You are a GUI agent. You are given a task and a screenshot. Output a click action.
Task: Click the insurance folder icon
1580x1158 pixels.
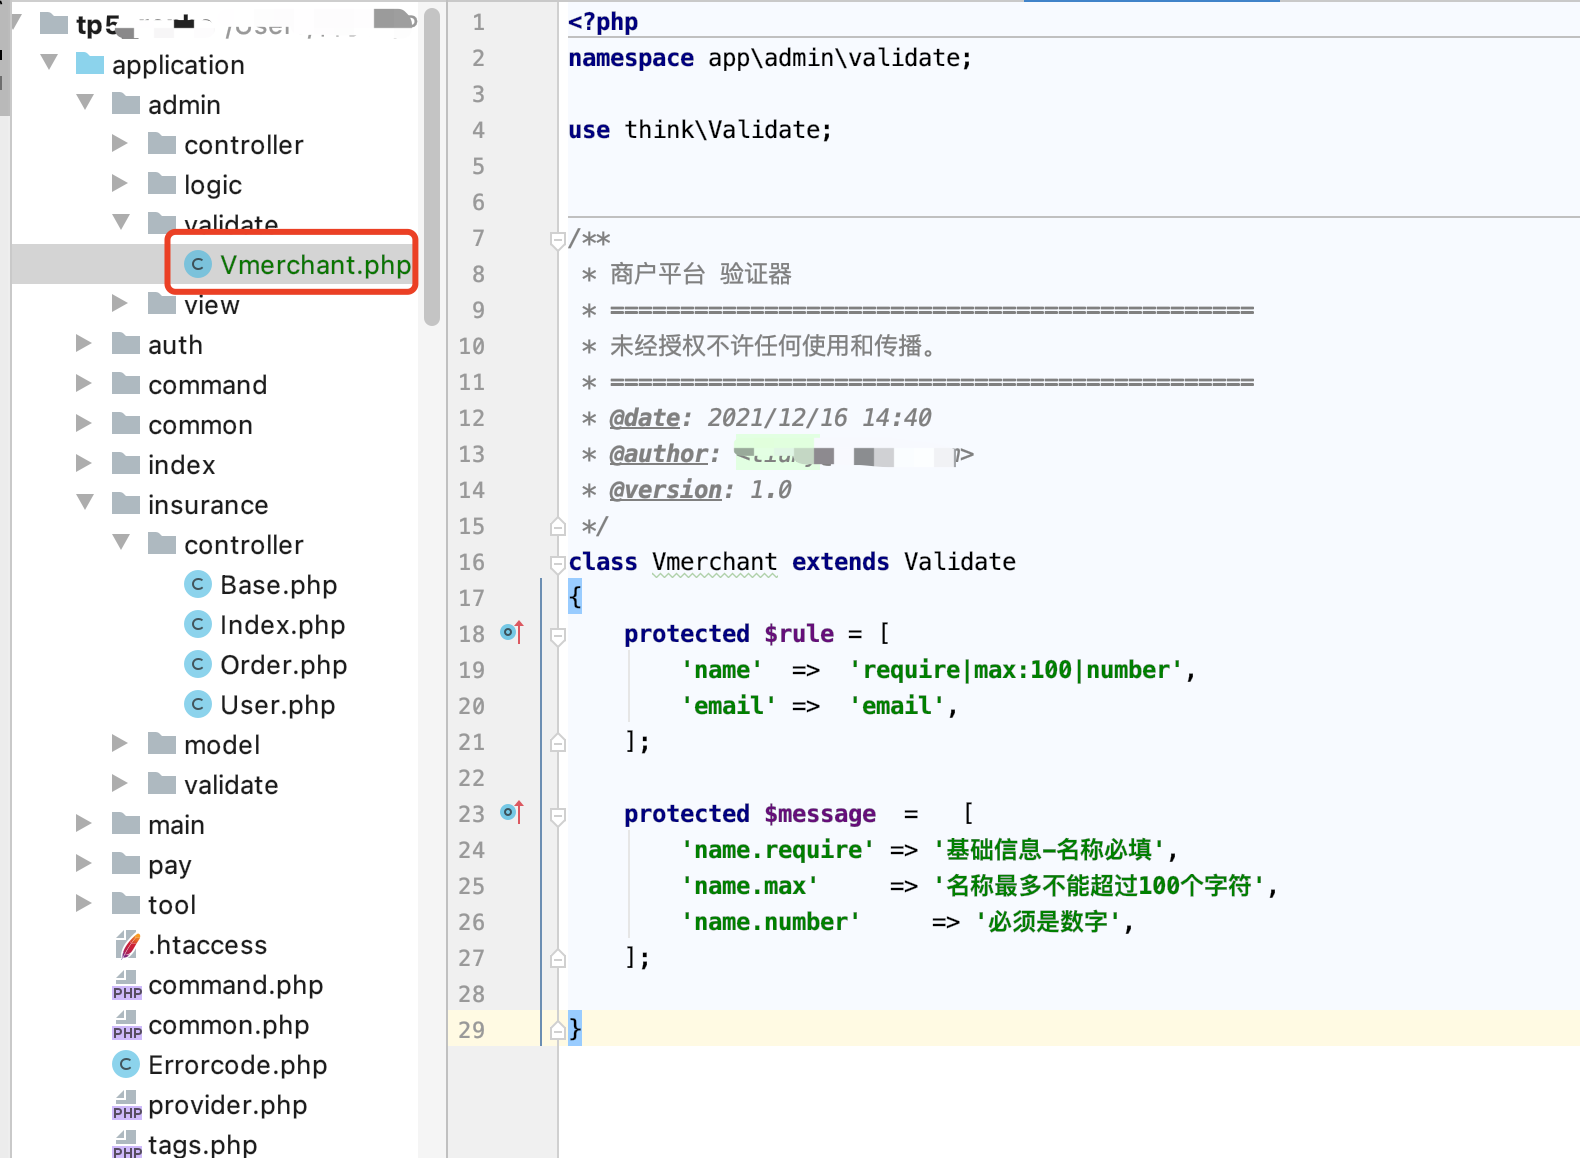[x=126, y=503]
